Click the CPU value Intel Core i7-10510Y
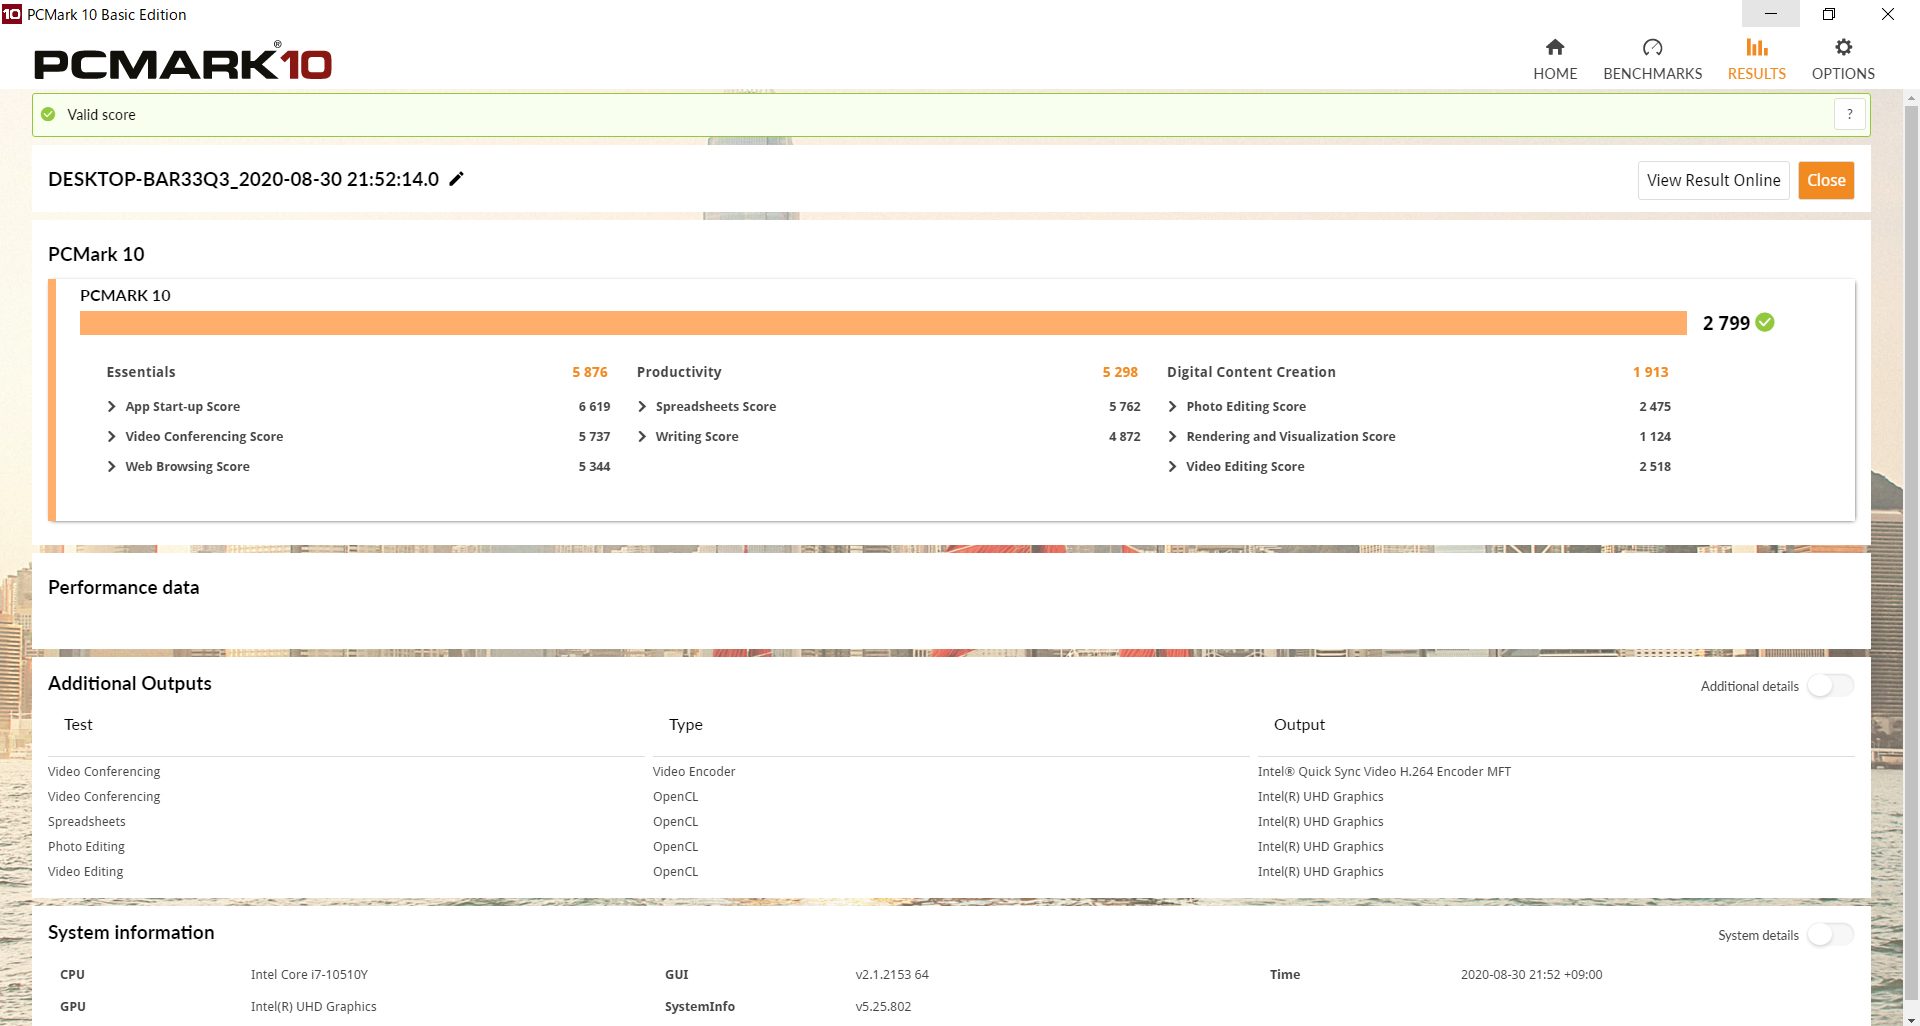1920x1026 pixels. click(x=309, y=974)
